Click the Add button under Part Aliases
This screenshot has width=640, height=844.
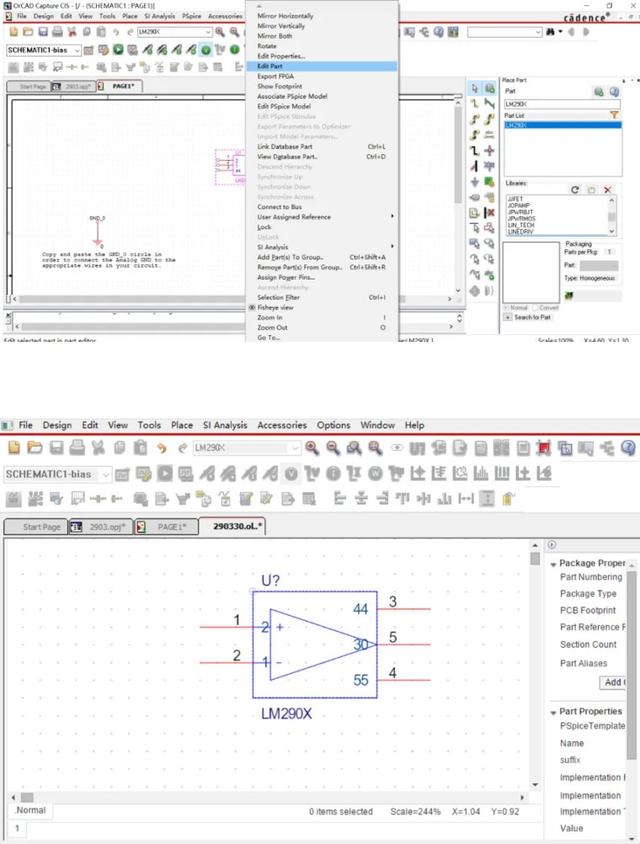click(613, 682)
